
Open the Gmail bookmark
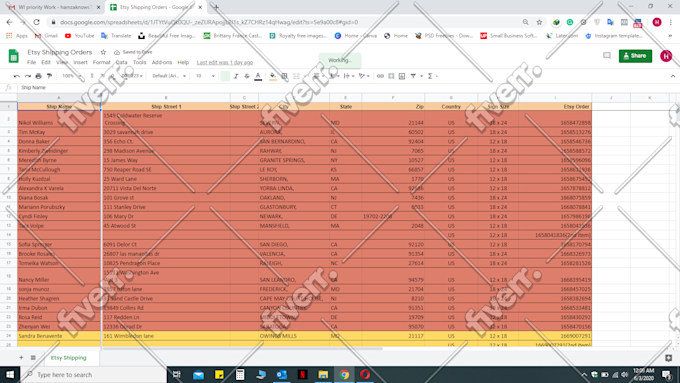tap(46, 36)
